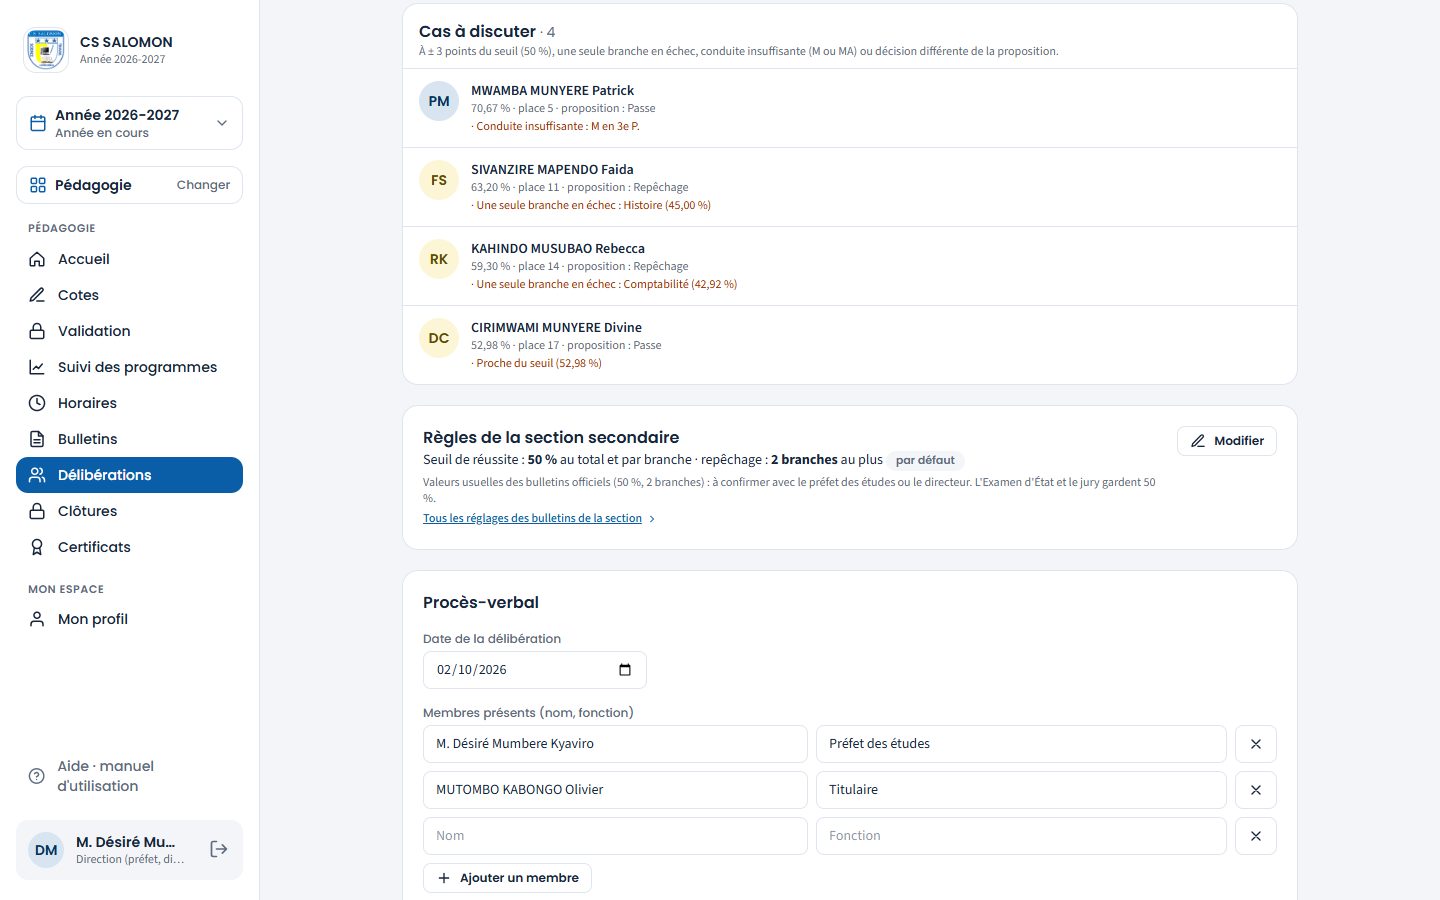The image size is (1440, 900).
Task: Click the RK avatar badge
Action: point(439,259)
